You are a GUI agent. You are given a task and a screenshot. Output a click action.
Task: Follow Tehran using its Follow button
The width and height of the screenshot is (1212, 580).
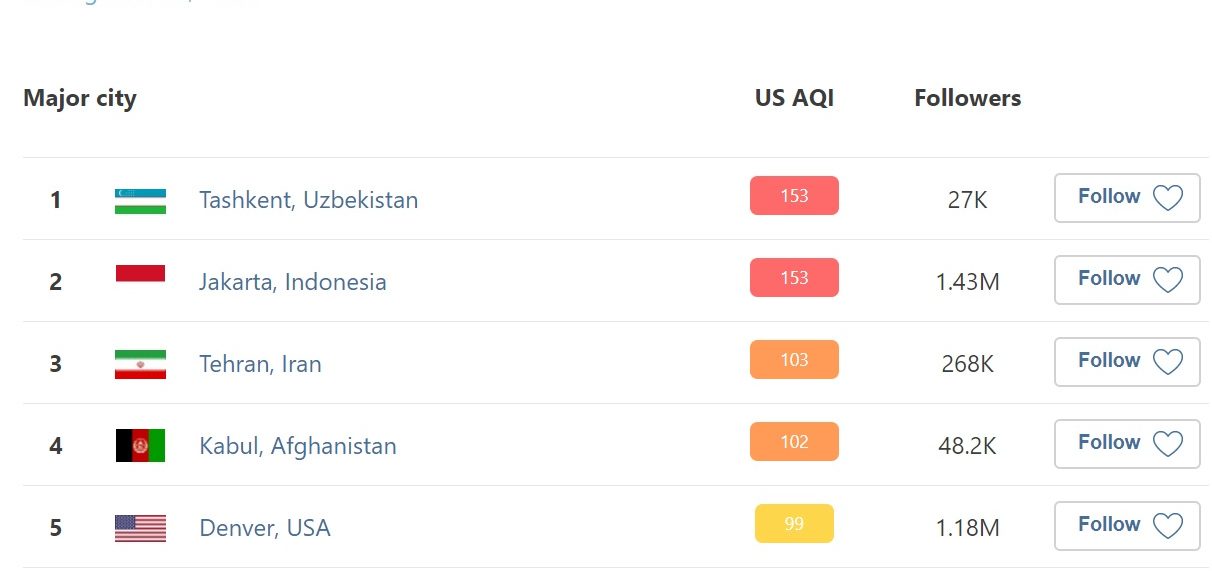1127,361
